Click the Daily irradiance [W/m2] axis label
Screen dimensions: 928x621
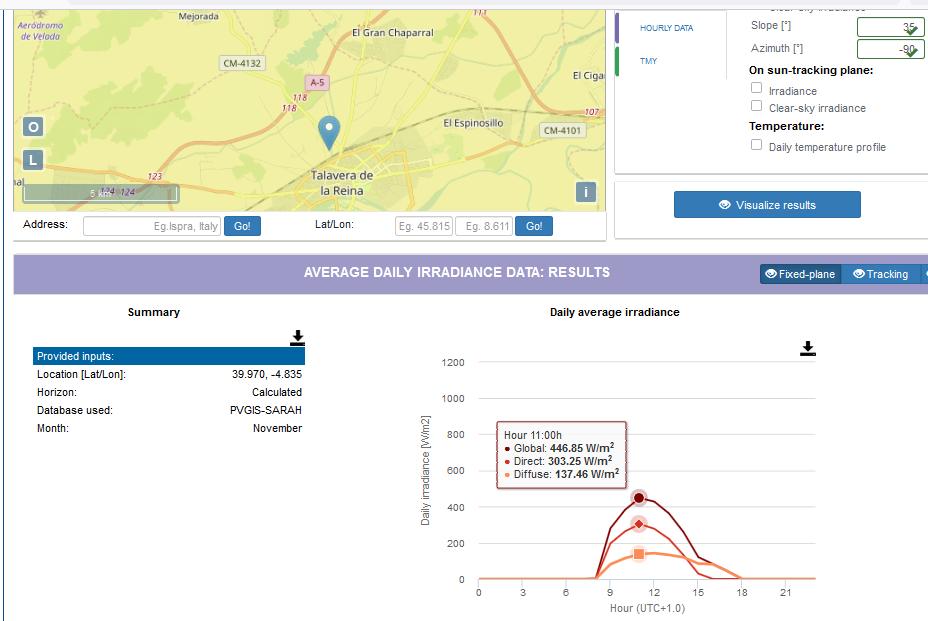426,471
